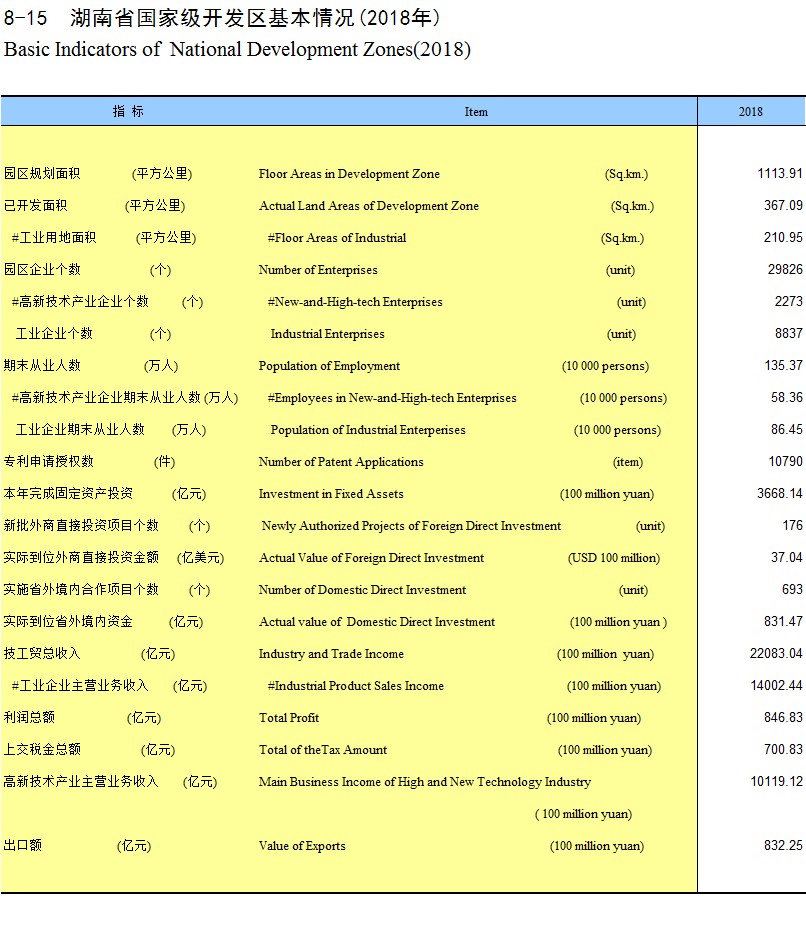
Task: Select the value 86.45
Action: click(x=787, y=429)
